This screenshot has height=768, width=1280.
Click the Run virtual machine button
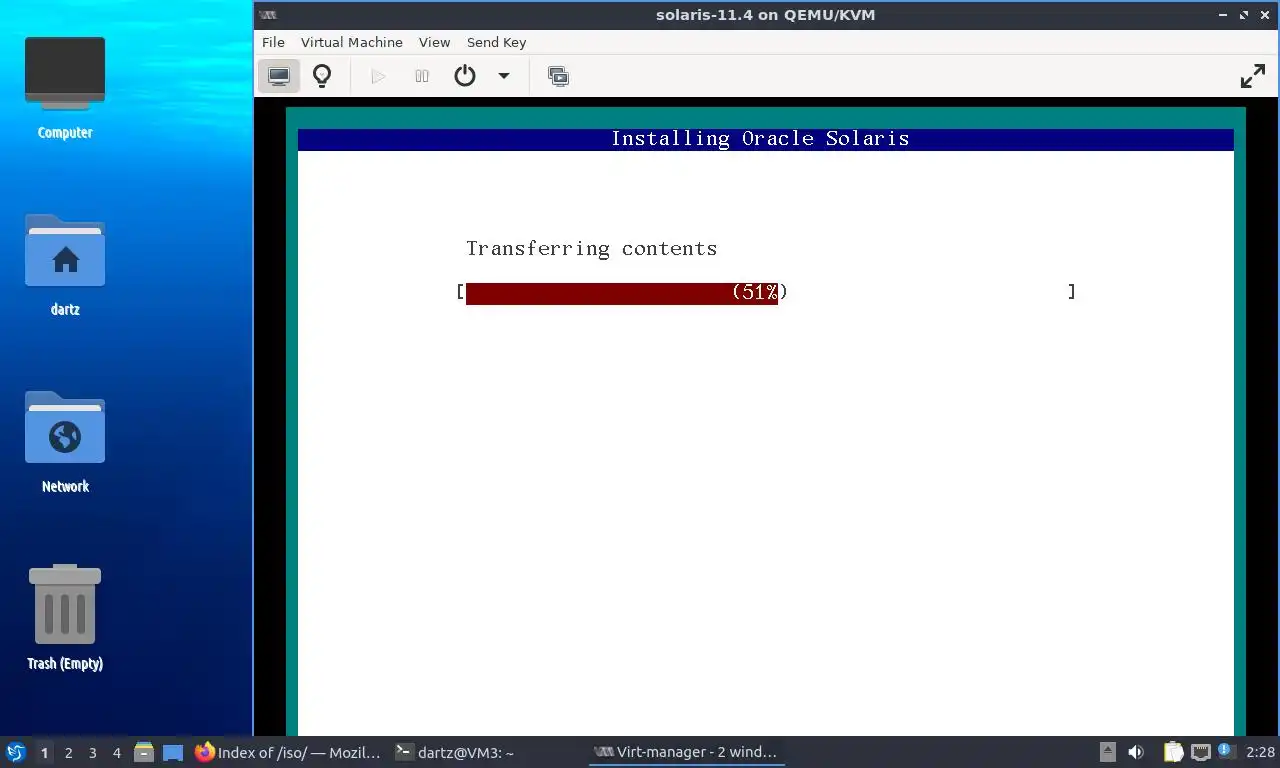pyautogui.click(x=378, y=76)
